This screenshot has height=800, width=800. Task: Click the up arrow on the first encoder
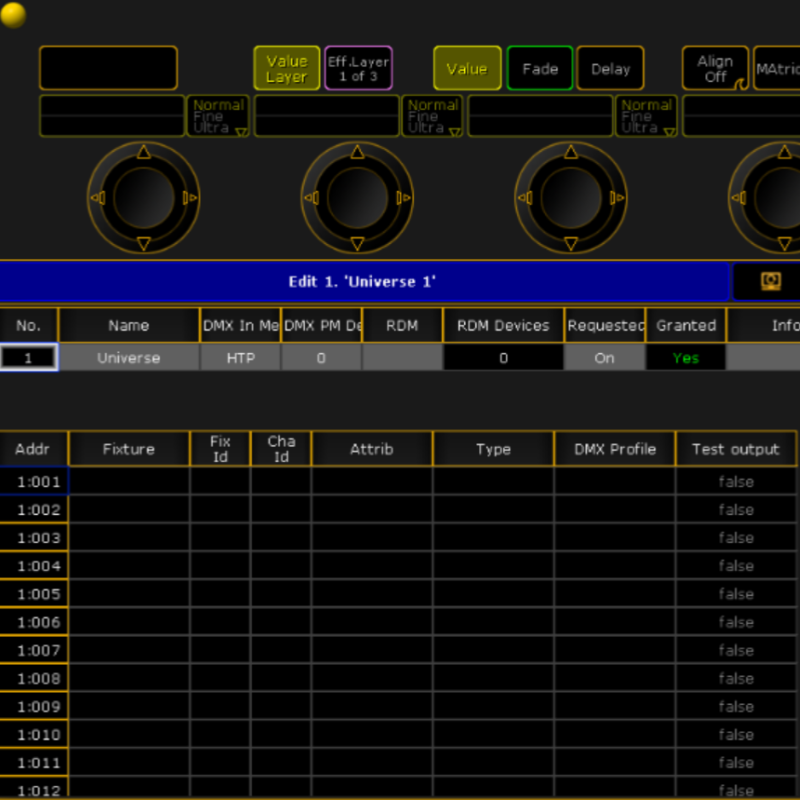143,152
